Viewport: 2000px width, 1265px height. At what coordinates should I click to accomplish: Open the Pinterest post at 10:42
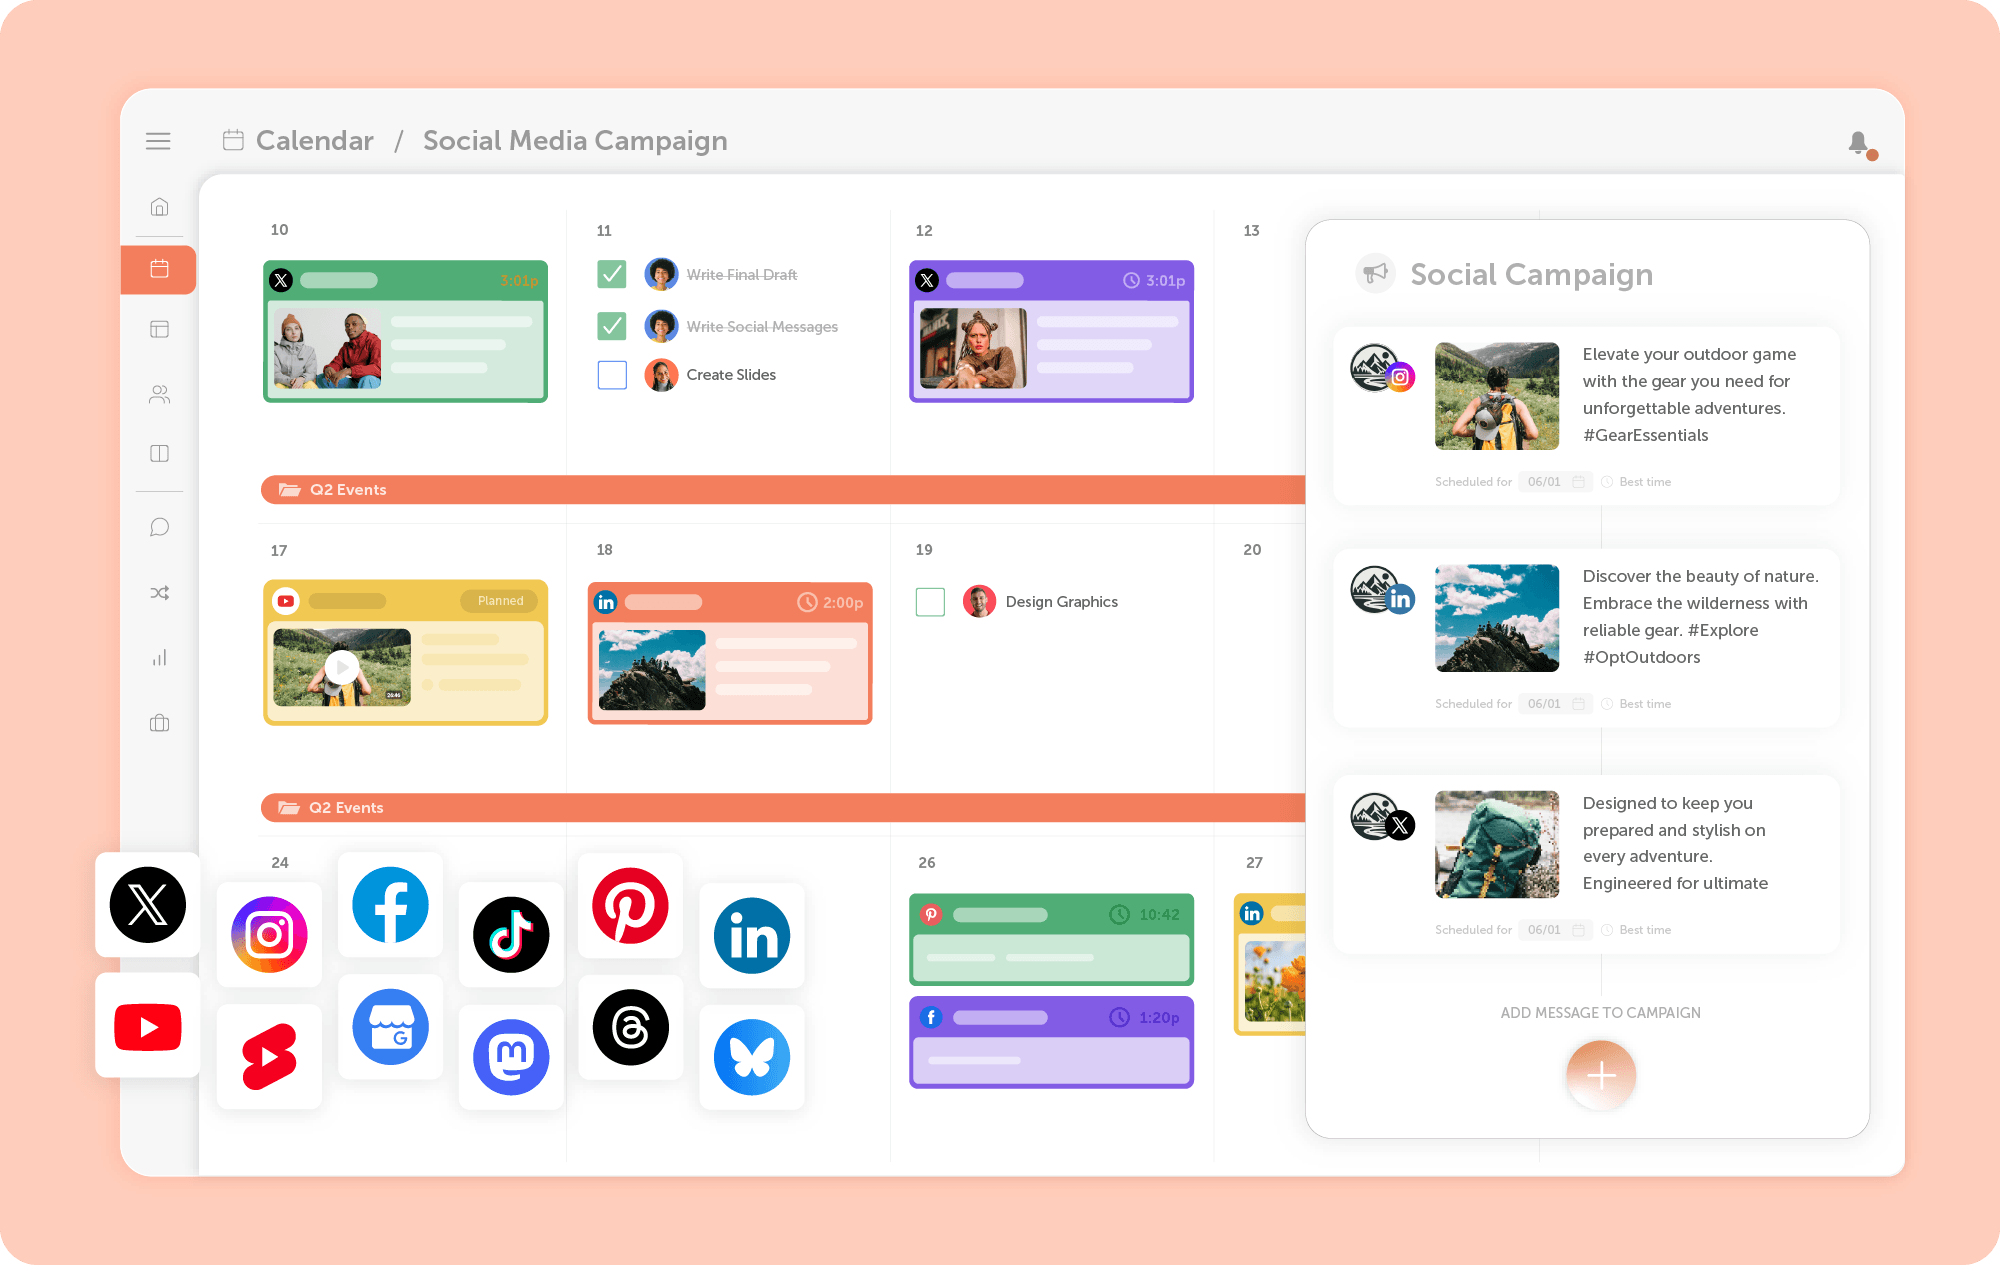(1051, 939)
